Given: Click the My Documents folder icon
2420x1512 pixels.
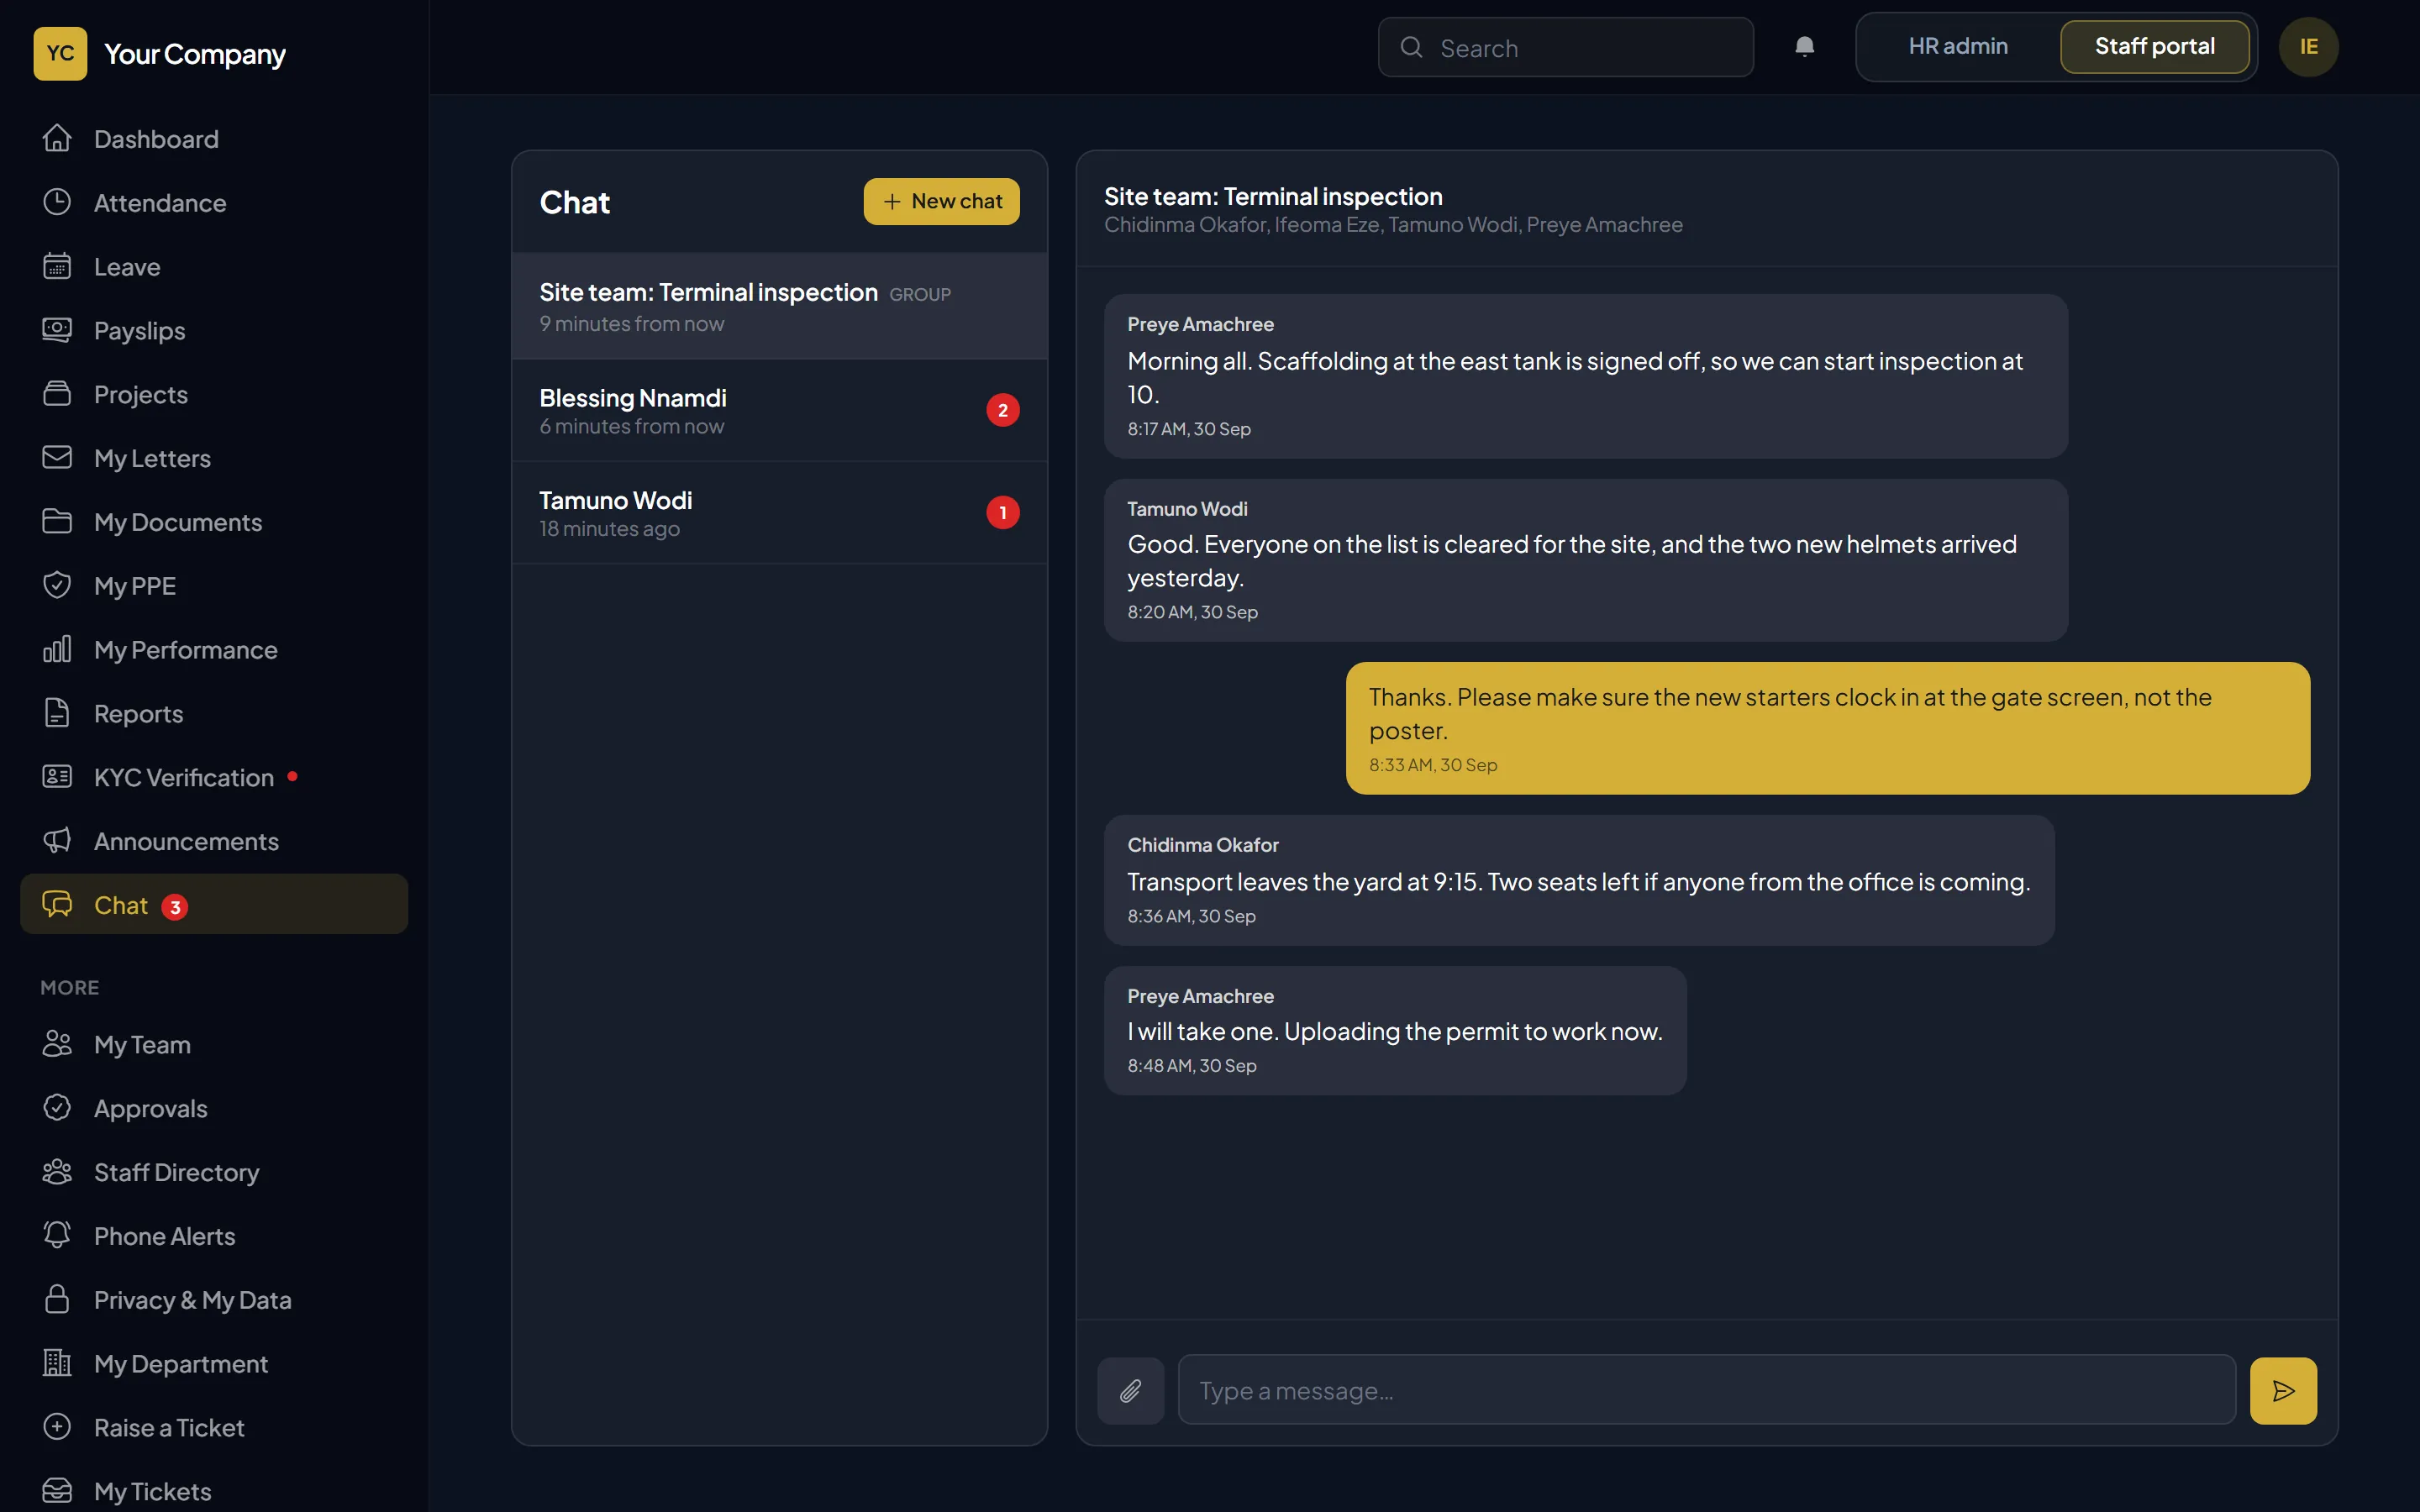Looking at the screenshot, I should (57, 522).
